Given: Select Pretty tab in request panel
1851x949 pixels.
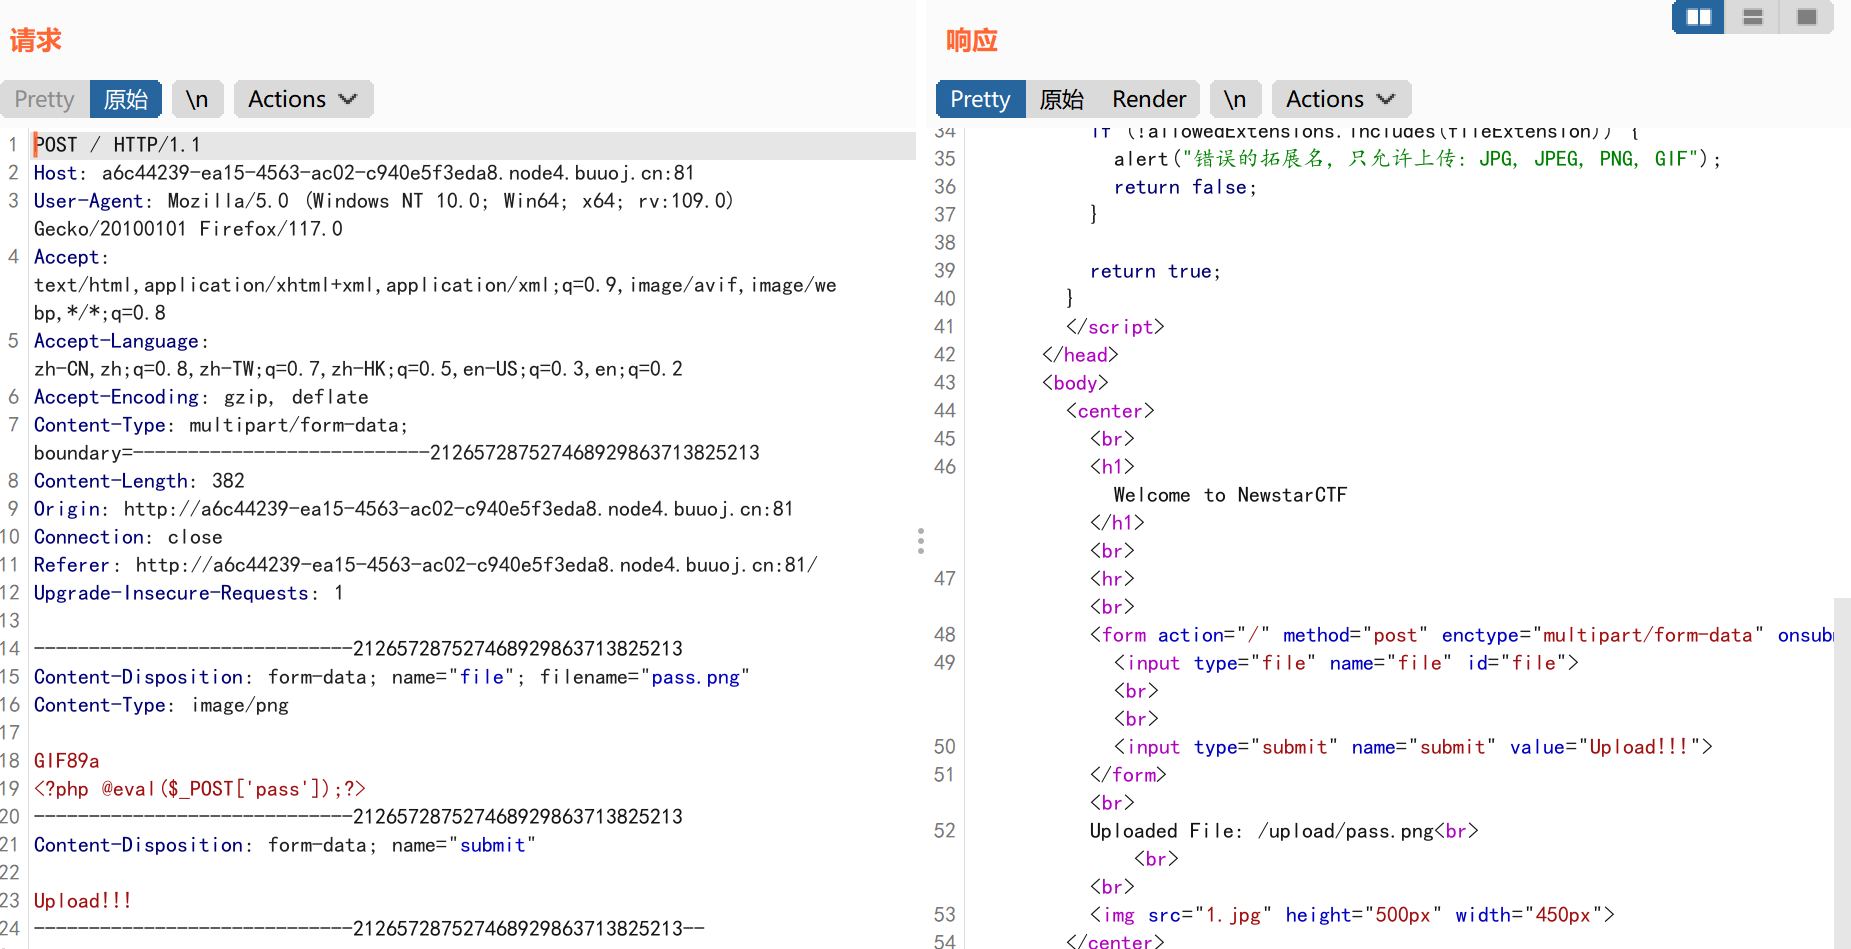Looking at the screenshot, I should click(44, 99).
